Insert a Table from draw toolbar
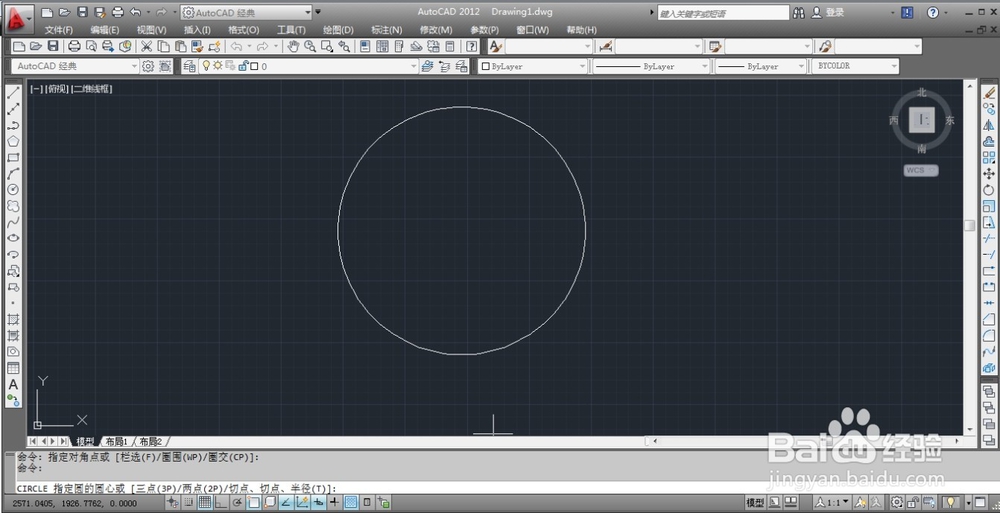This screenshot has height=513, width=1000. (x=13, y=368)
